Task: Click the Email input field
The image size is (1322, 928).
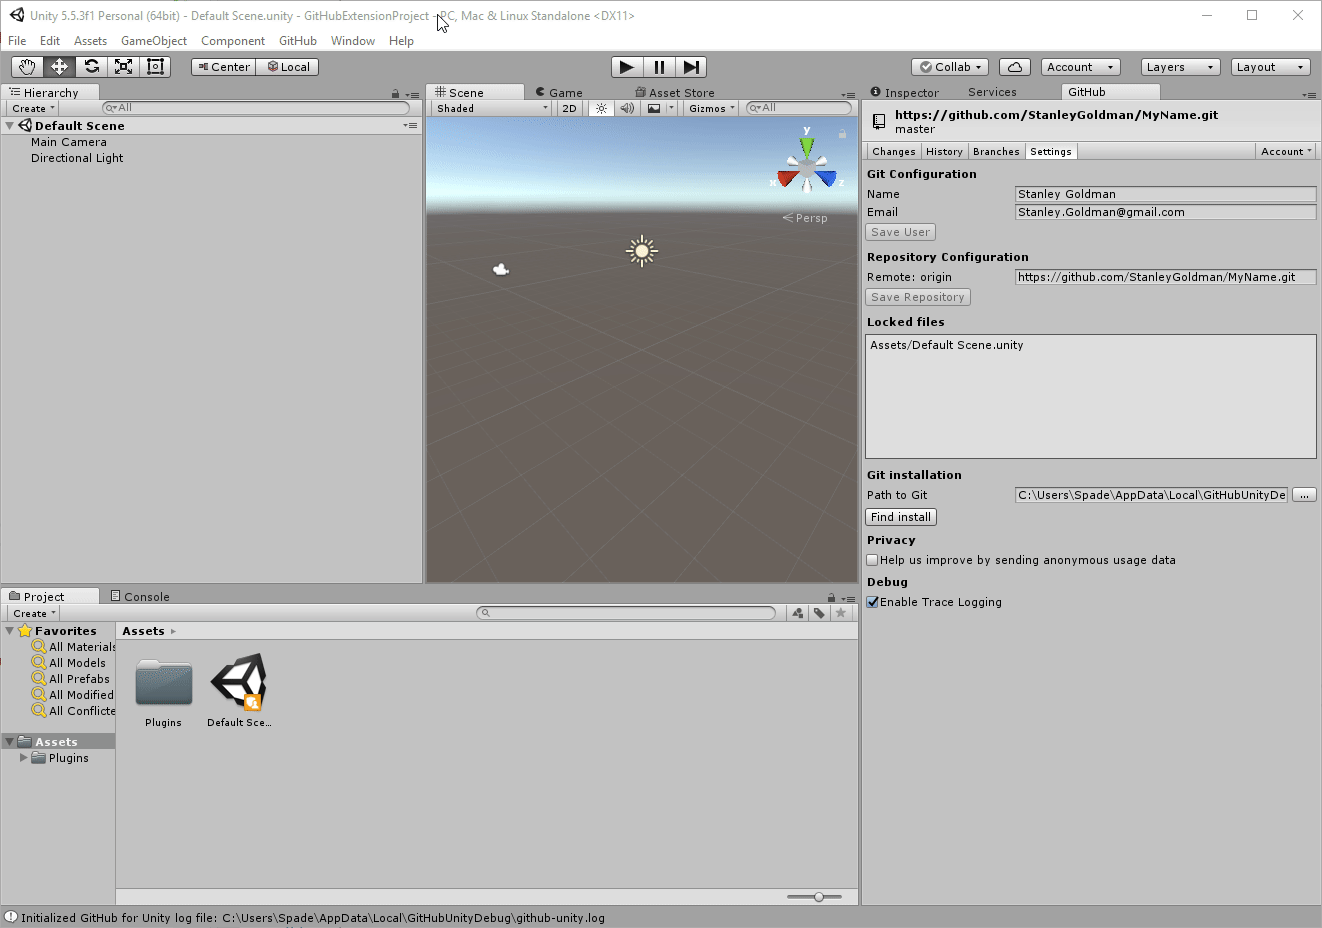Action: [1166, 212]
